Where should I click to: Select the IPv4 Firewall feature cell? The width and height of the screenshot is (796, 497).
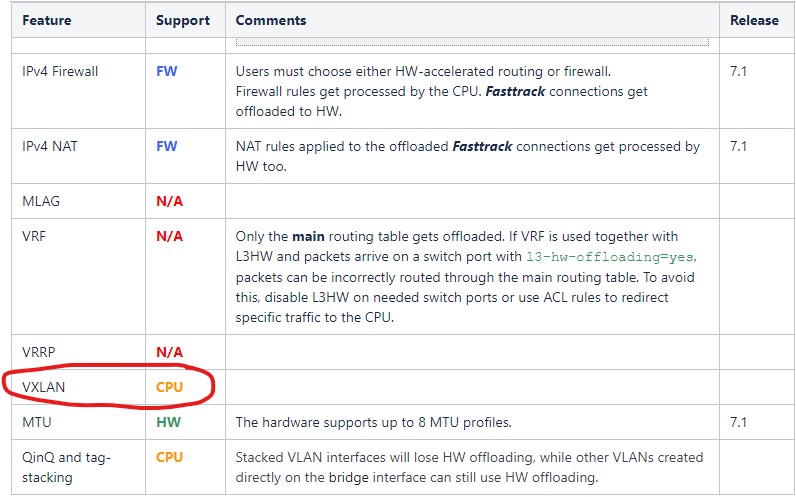tap(60, 72)
